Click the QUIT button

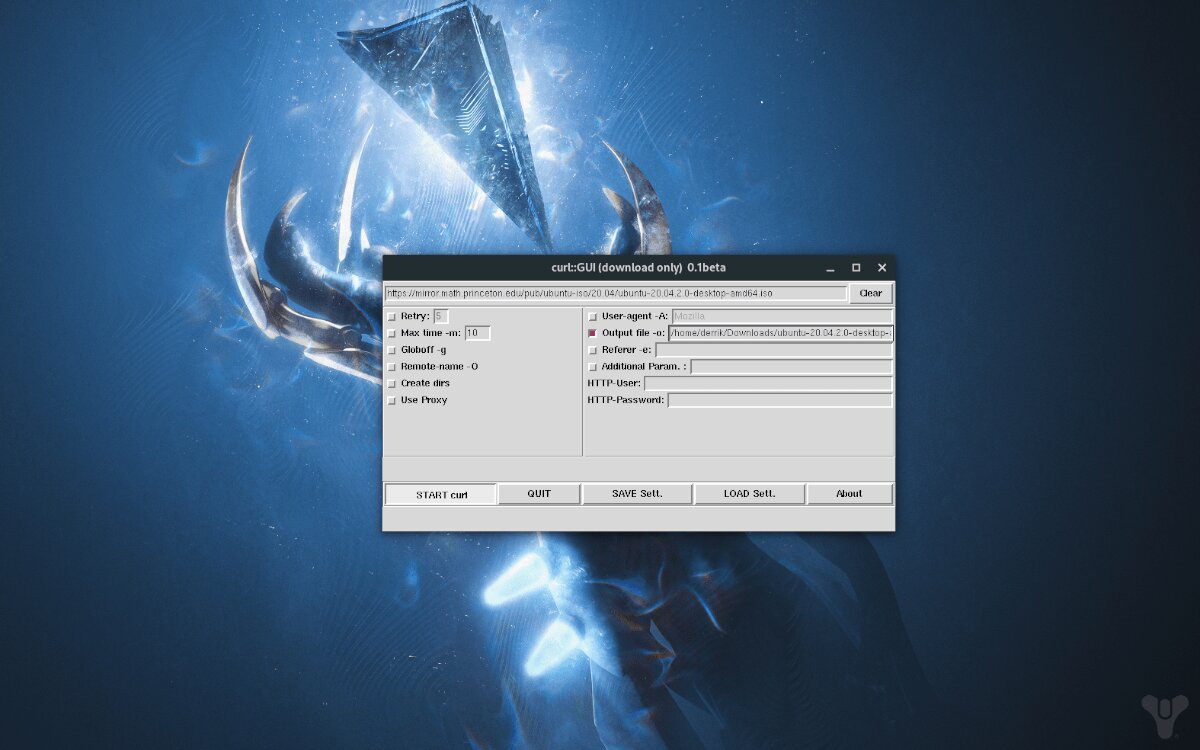point(538,493)
